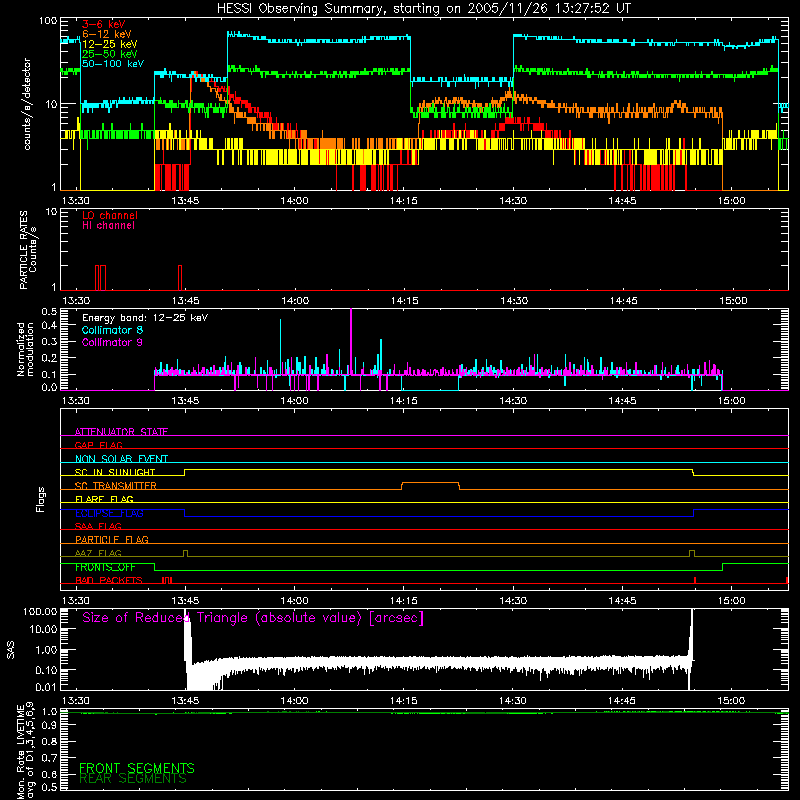Viewport: 800px width, 800px height.
Task: Click the GAP_FLAG label
Action: (x=98, y=445)
